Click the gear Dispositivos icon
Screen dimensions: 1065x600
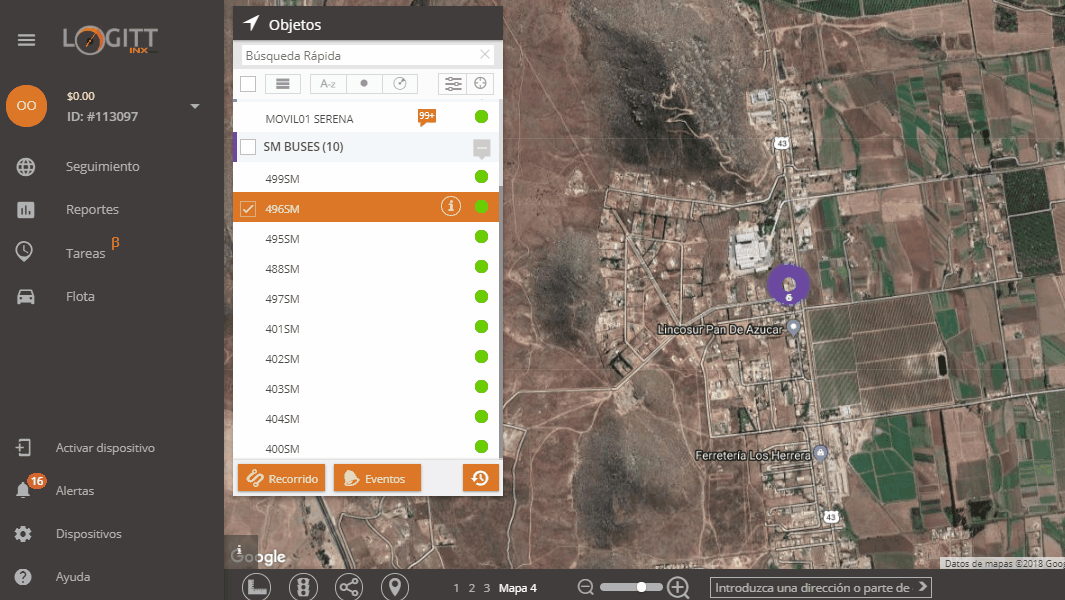tap(23, 534)
